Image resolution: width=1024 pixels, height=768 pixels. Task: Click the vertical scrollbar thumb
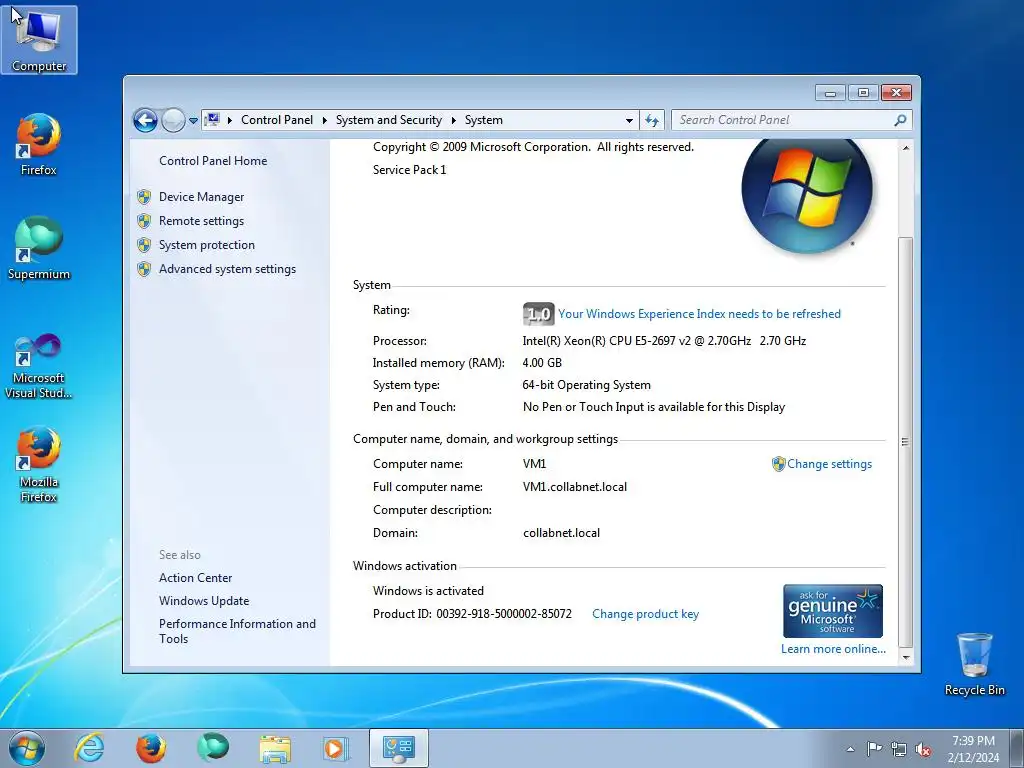tap(906, 441)
